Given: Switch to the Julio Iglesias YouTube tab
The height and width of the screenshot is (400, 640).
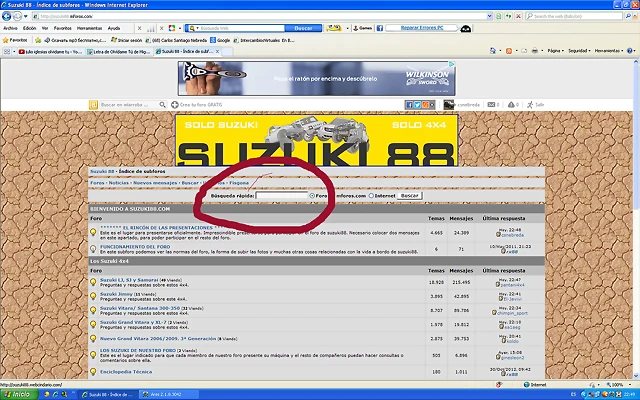Looking at the screenshot, I should point(50,51).
